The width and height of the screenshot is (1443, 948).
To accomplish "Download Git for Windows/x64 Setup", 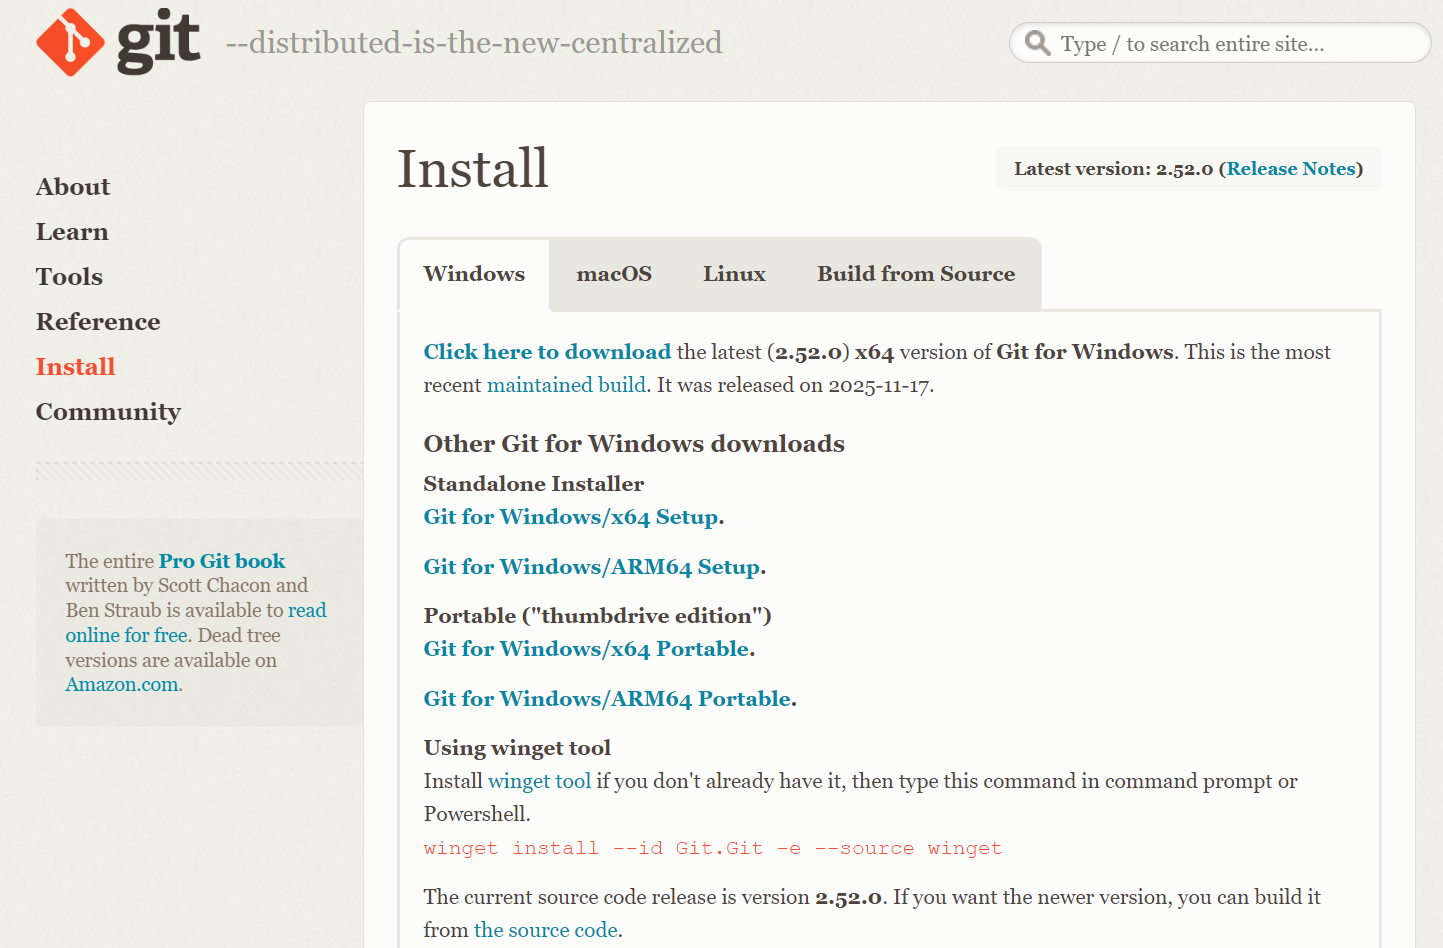I will pos(571,517).
